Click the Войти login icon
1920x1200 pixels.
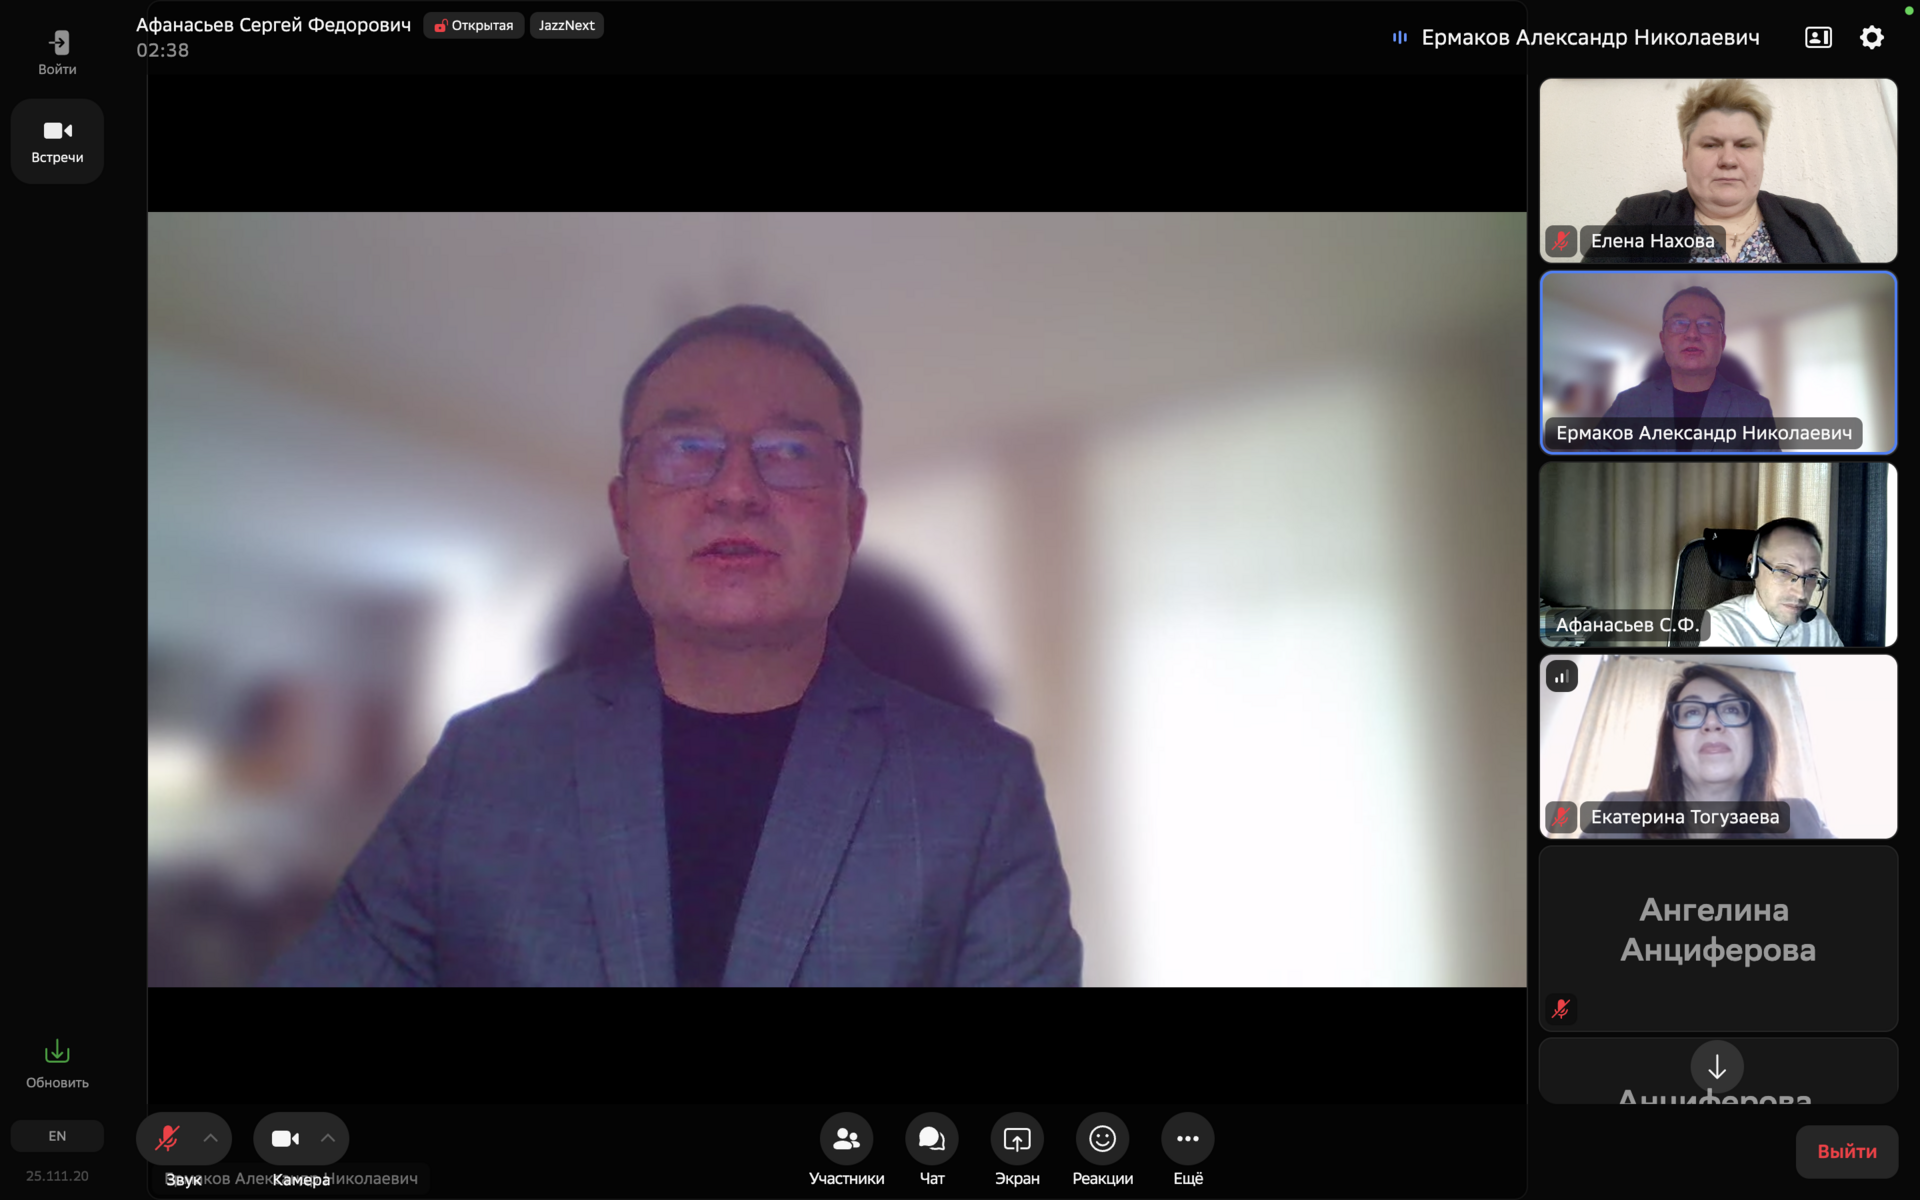click(58, 43)
